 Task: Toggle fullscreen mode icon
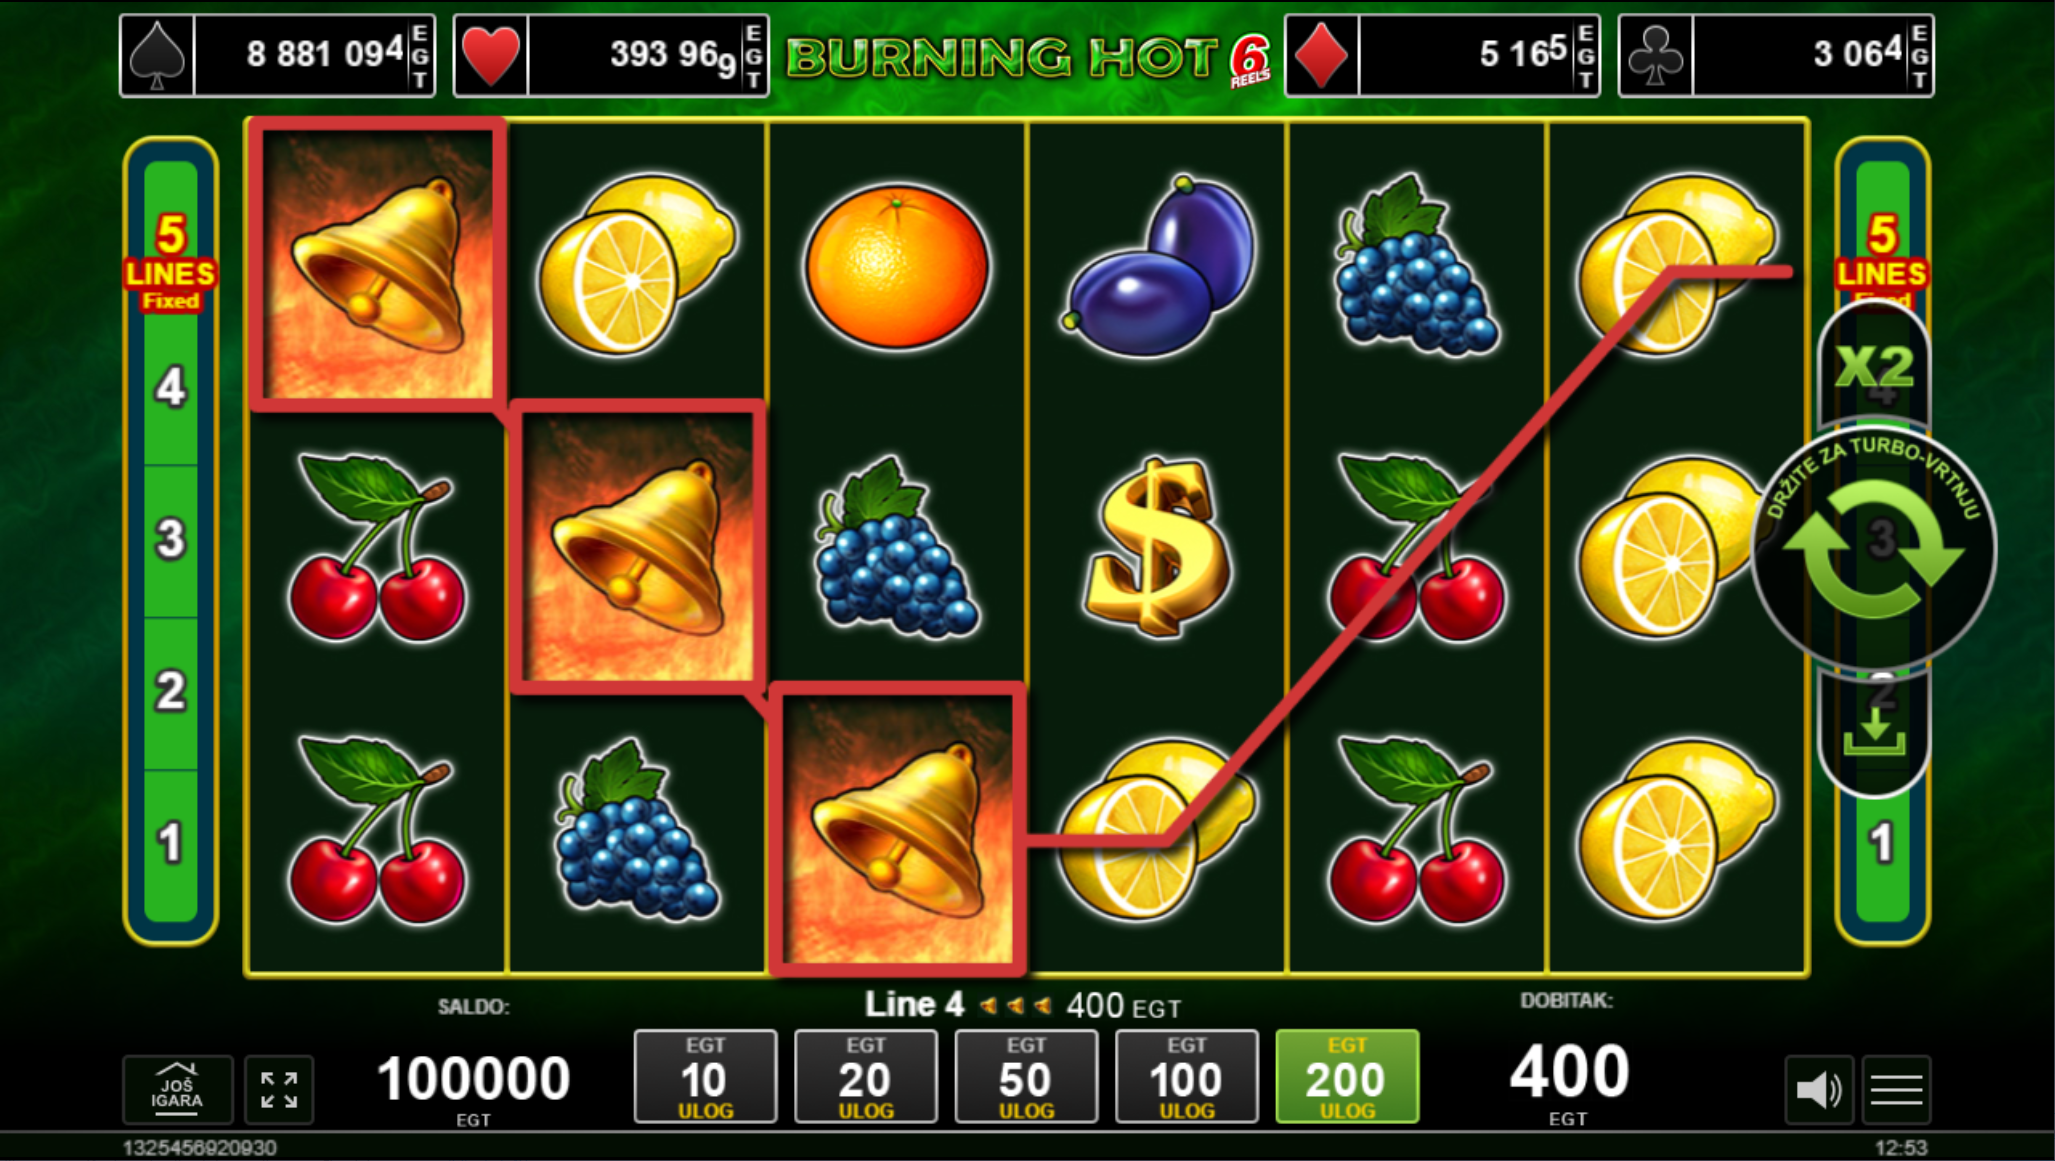279,1089
